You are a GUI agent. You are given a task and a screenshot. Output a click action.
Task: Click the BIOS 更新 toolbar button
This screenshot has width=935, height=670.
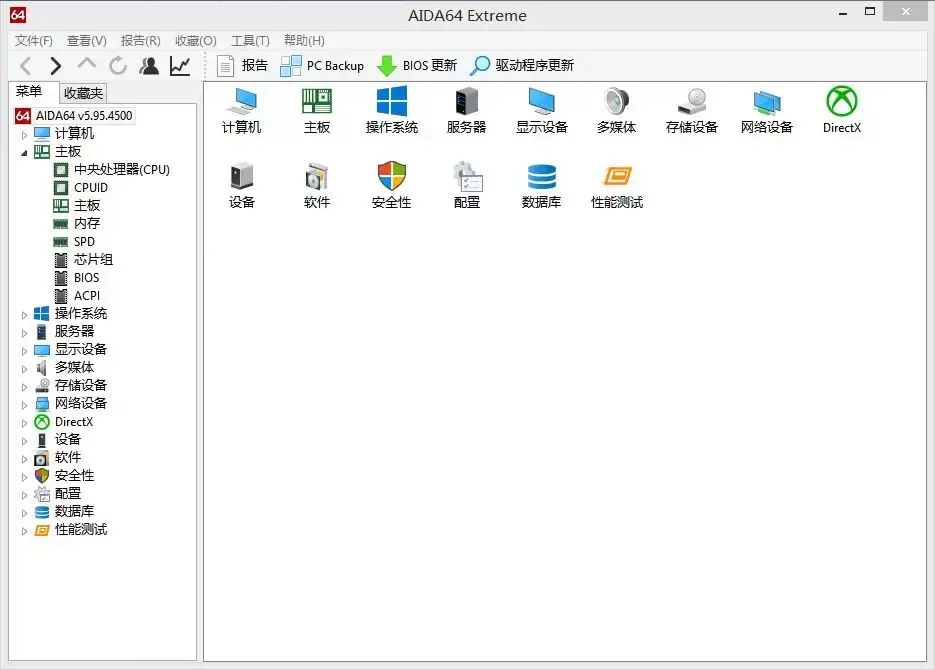(417, 66)
